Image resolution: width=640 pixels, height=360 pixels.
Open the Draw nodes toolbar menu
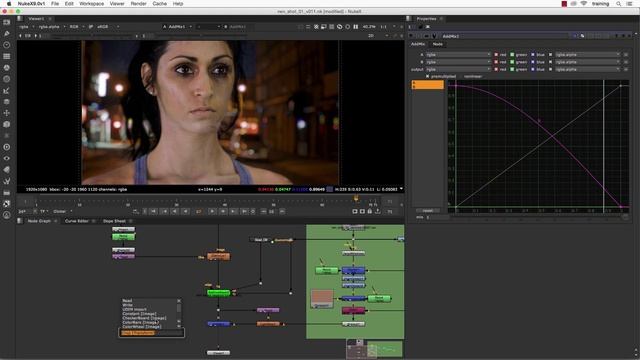tap(7, 33)
